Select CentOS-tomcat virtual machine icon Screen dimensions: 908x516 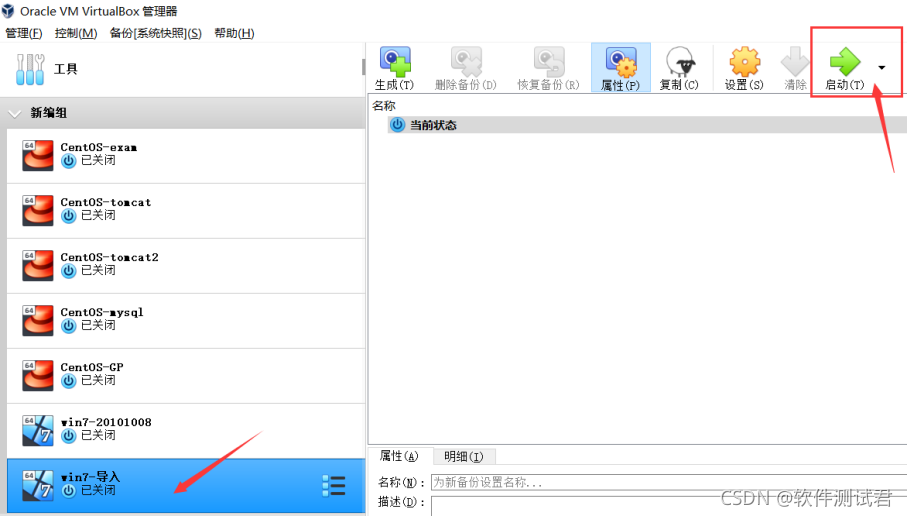(38, 210)
